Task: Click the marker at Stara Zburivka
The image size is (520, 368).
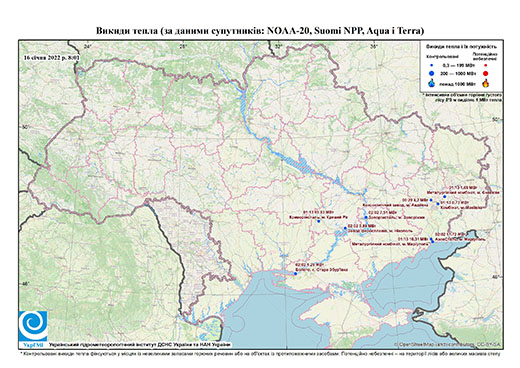Action: tap(295, 274)
